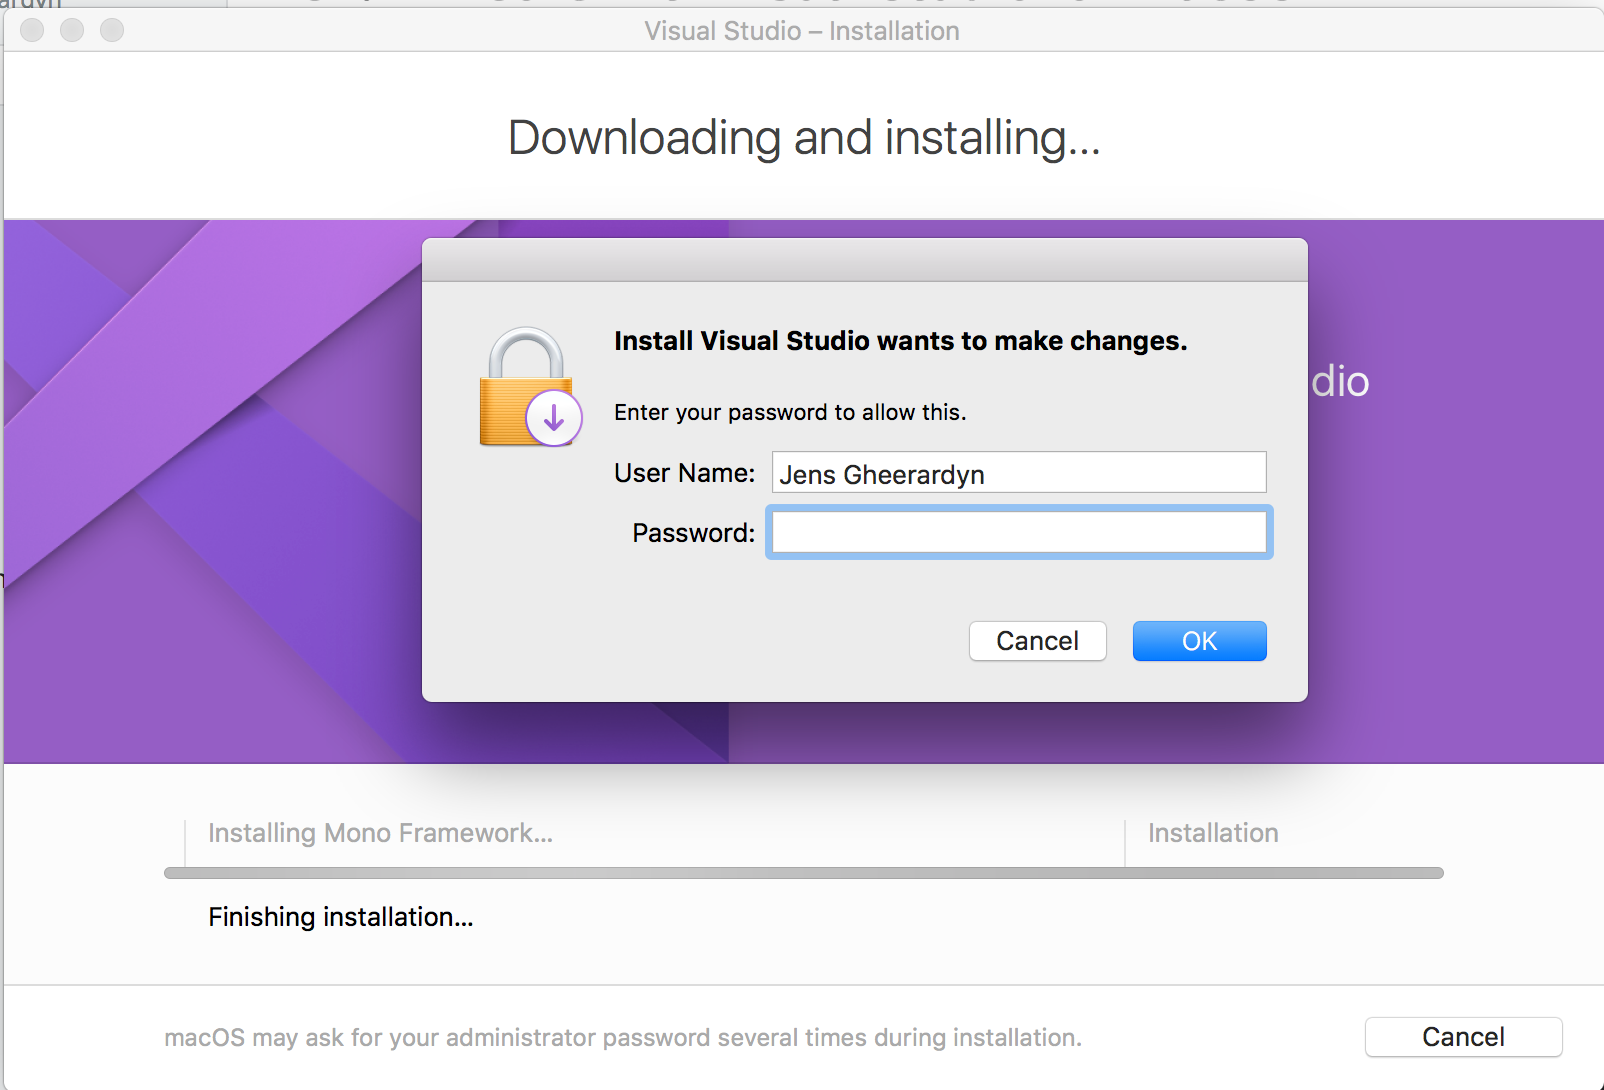The height and width of the screenshot is (1090, 1604).
Task: Click the administrator password notice text
Action: (623, 1038)
